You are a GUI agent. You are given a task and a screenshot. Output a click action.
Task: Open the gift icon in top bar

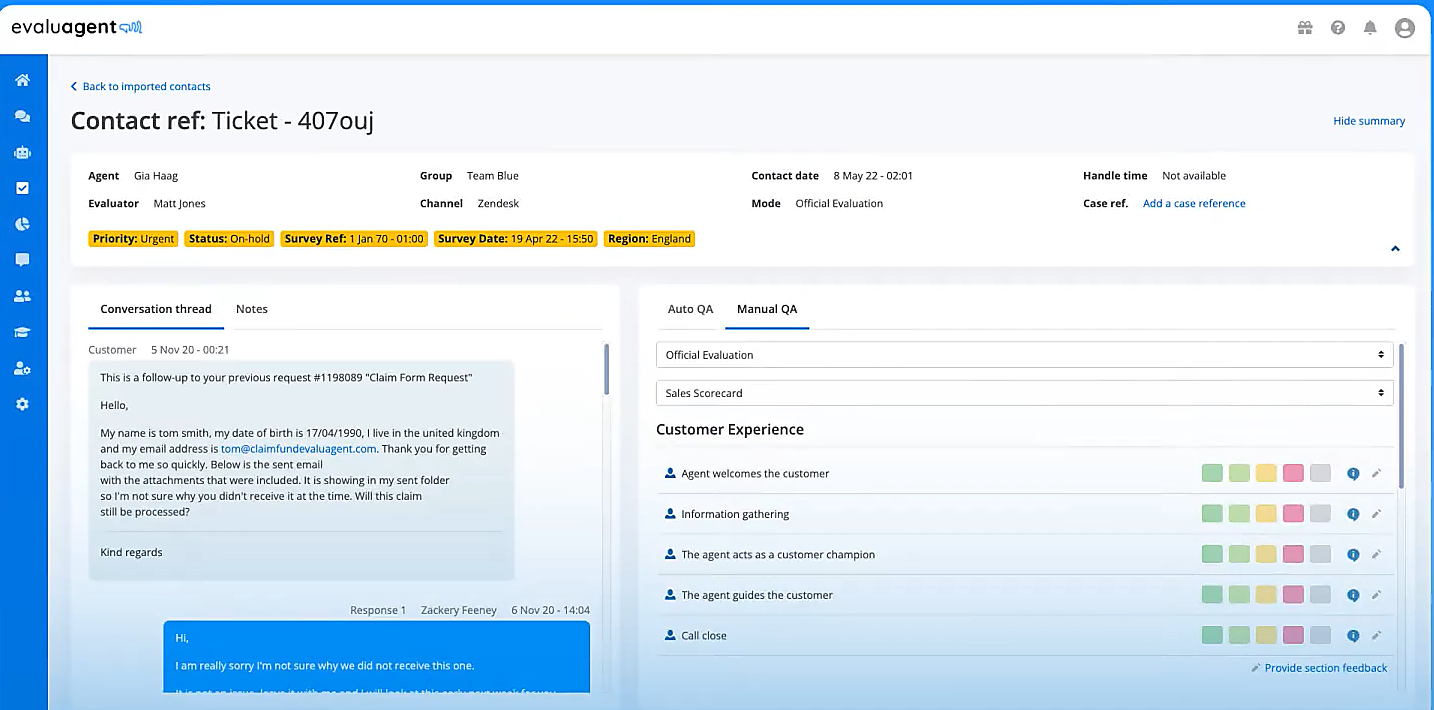(x=1305, y=28)
